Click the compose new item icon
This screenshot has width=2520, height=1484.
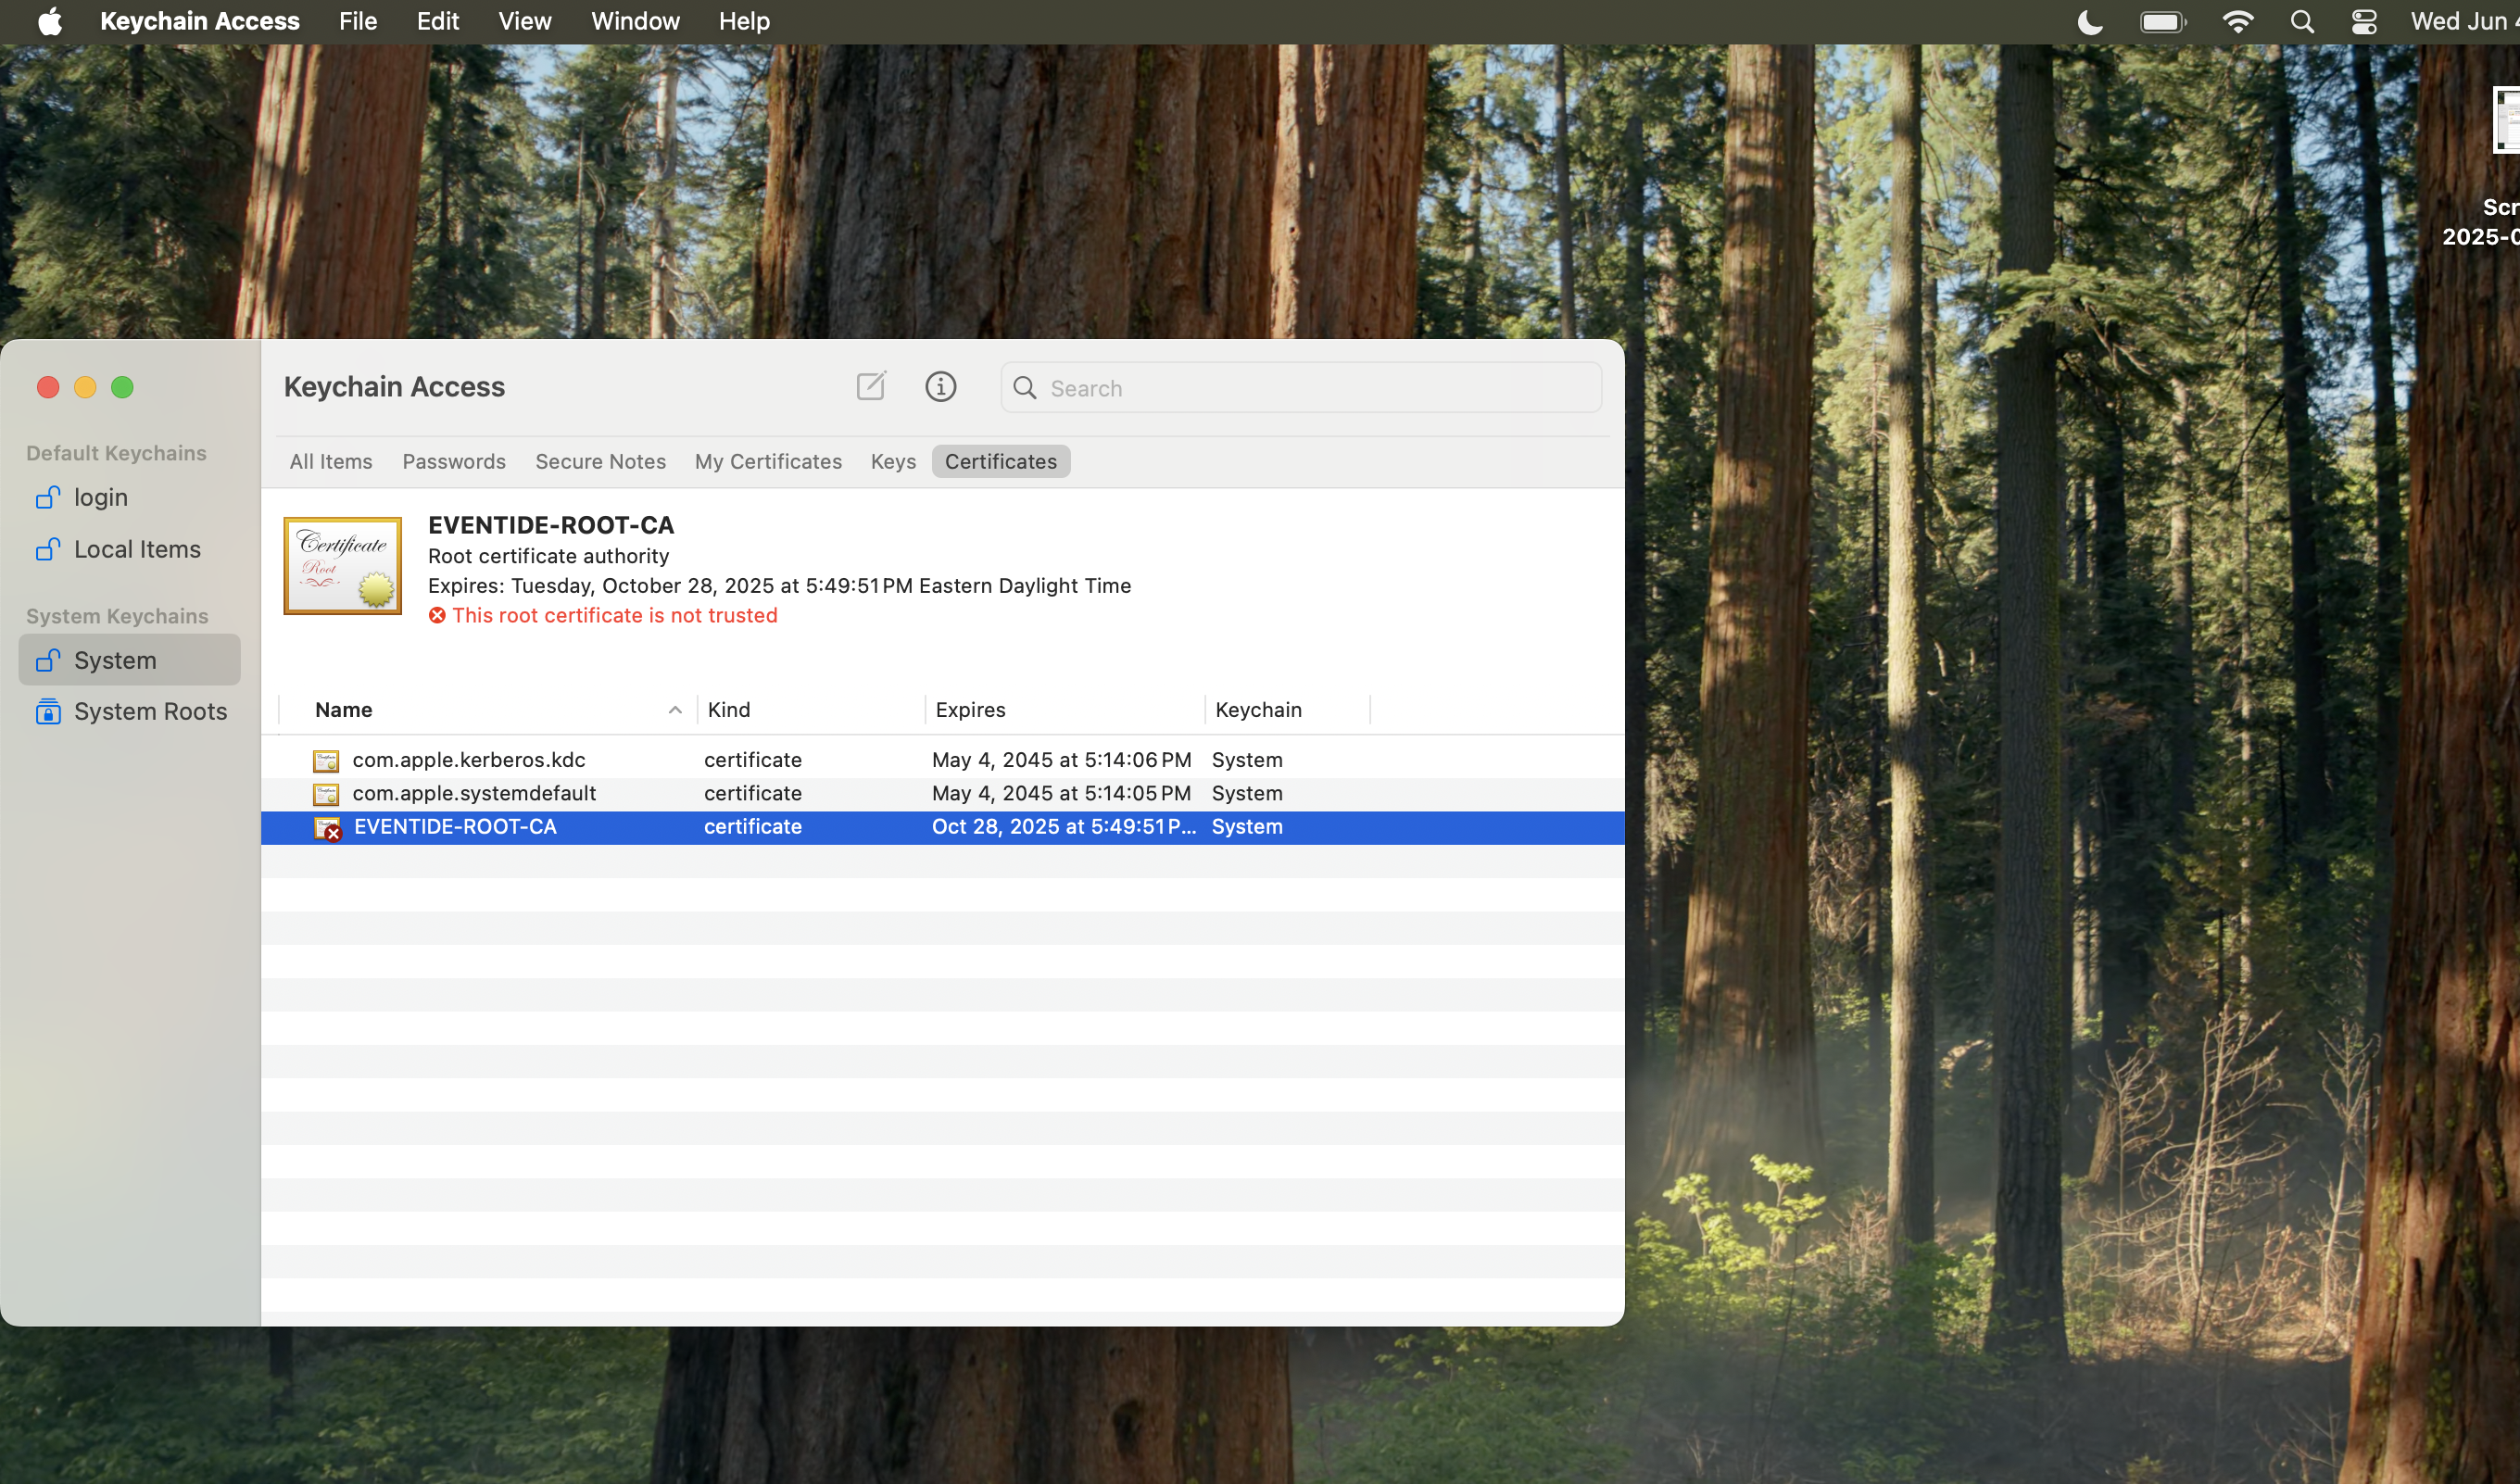click(x=871, y=387)
